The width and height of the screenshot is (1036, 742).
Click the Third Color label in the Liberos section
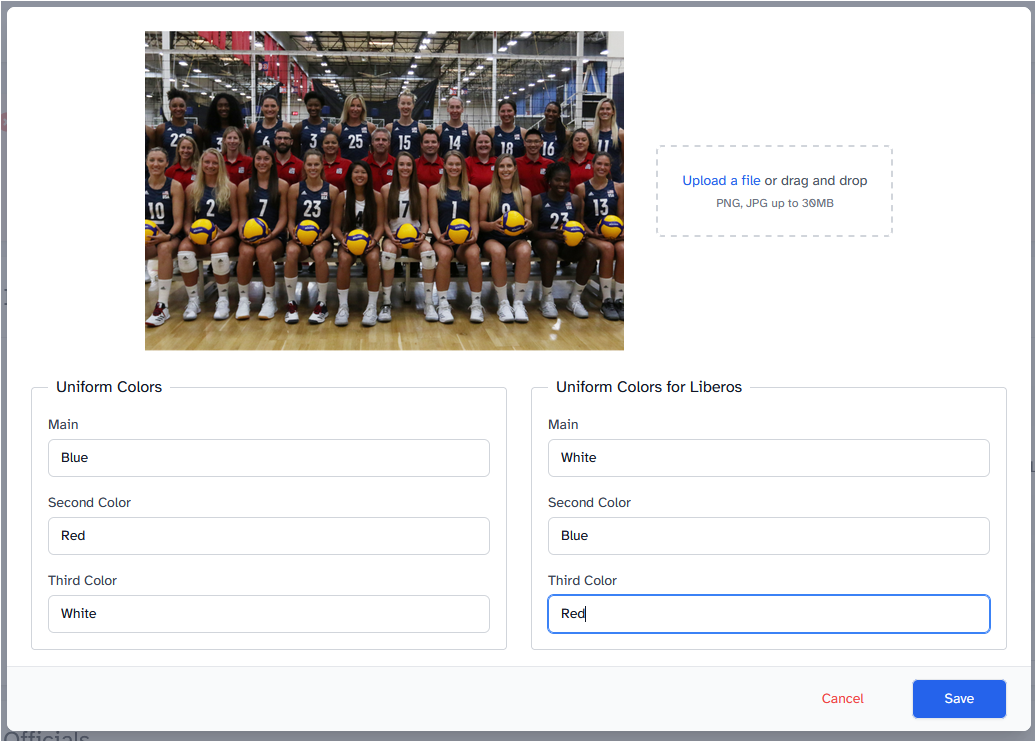pos(582,581)
